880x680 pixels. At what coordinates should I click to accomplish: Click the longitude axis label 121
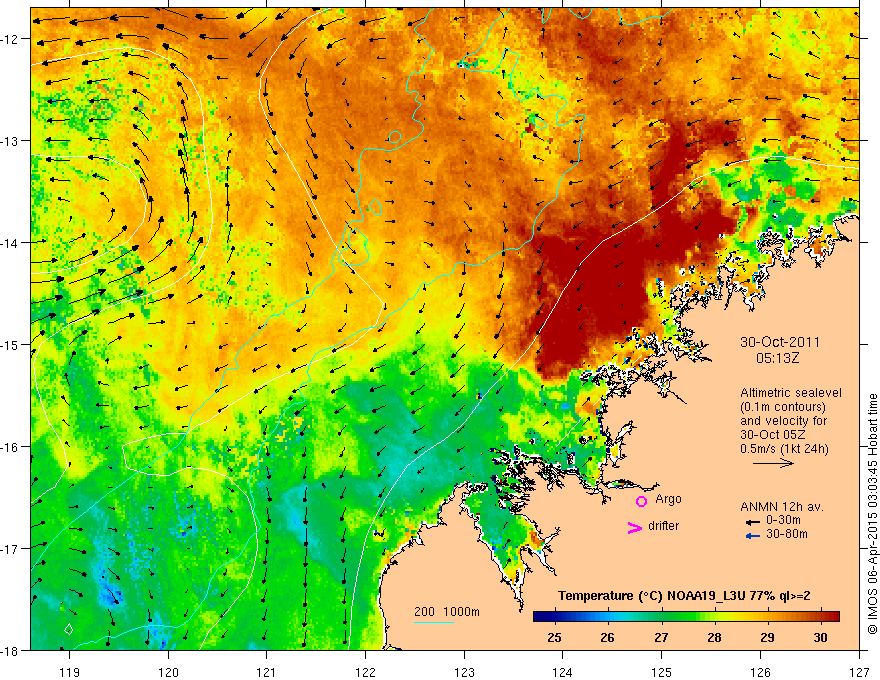267,672
